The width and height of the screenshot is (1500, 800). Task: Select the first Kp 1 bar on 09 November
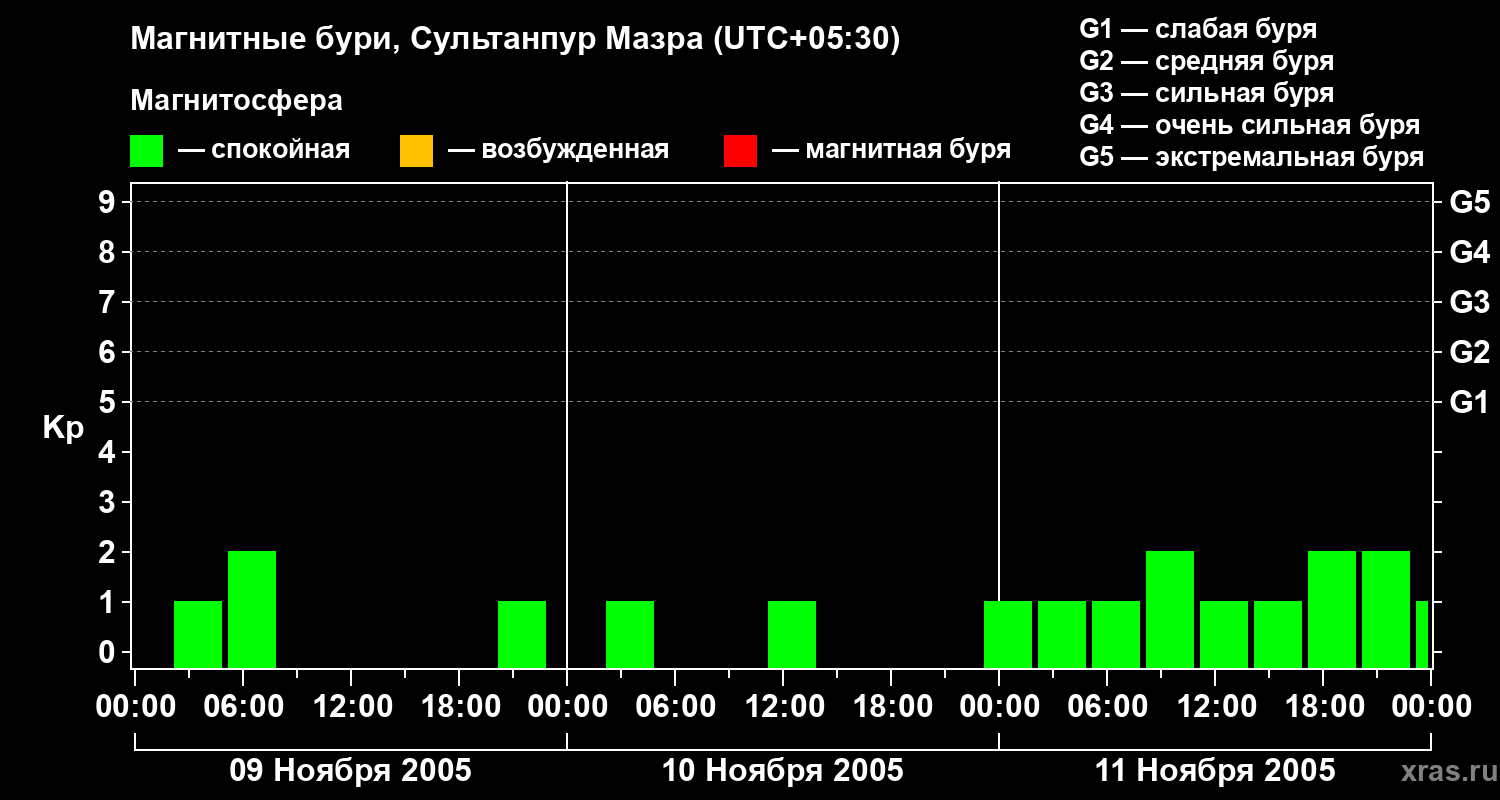point(198,634)
